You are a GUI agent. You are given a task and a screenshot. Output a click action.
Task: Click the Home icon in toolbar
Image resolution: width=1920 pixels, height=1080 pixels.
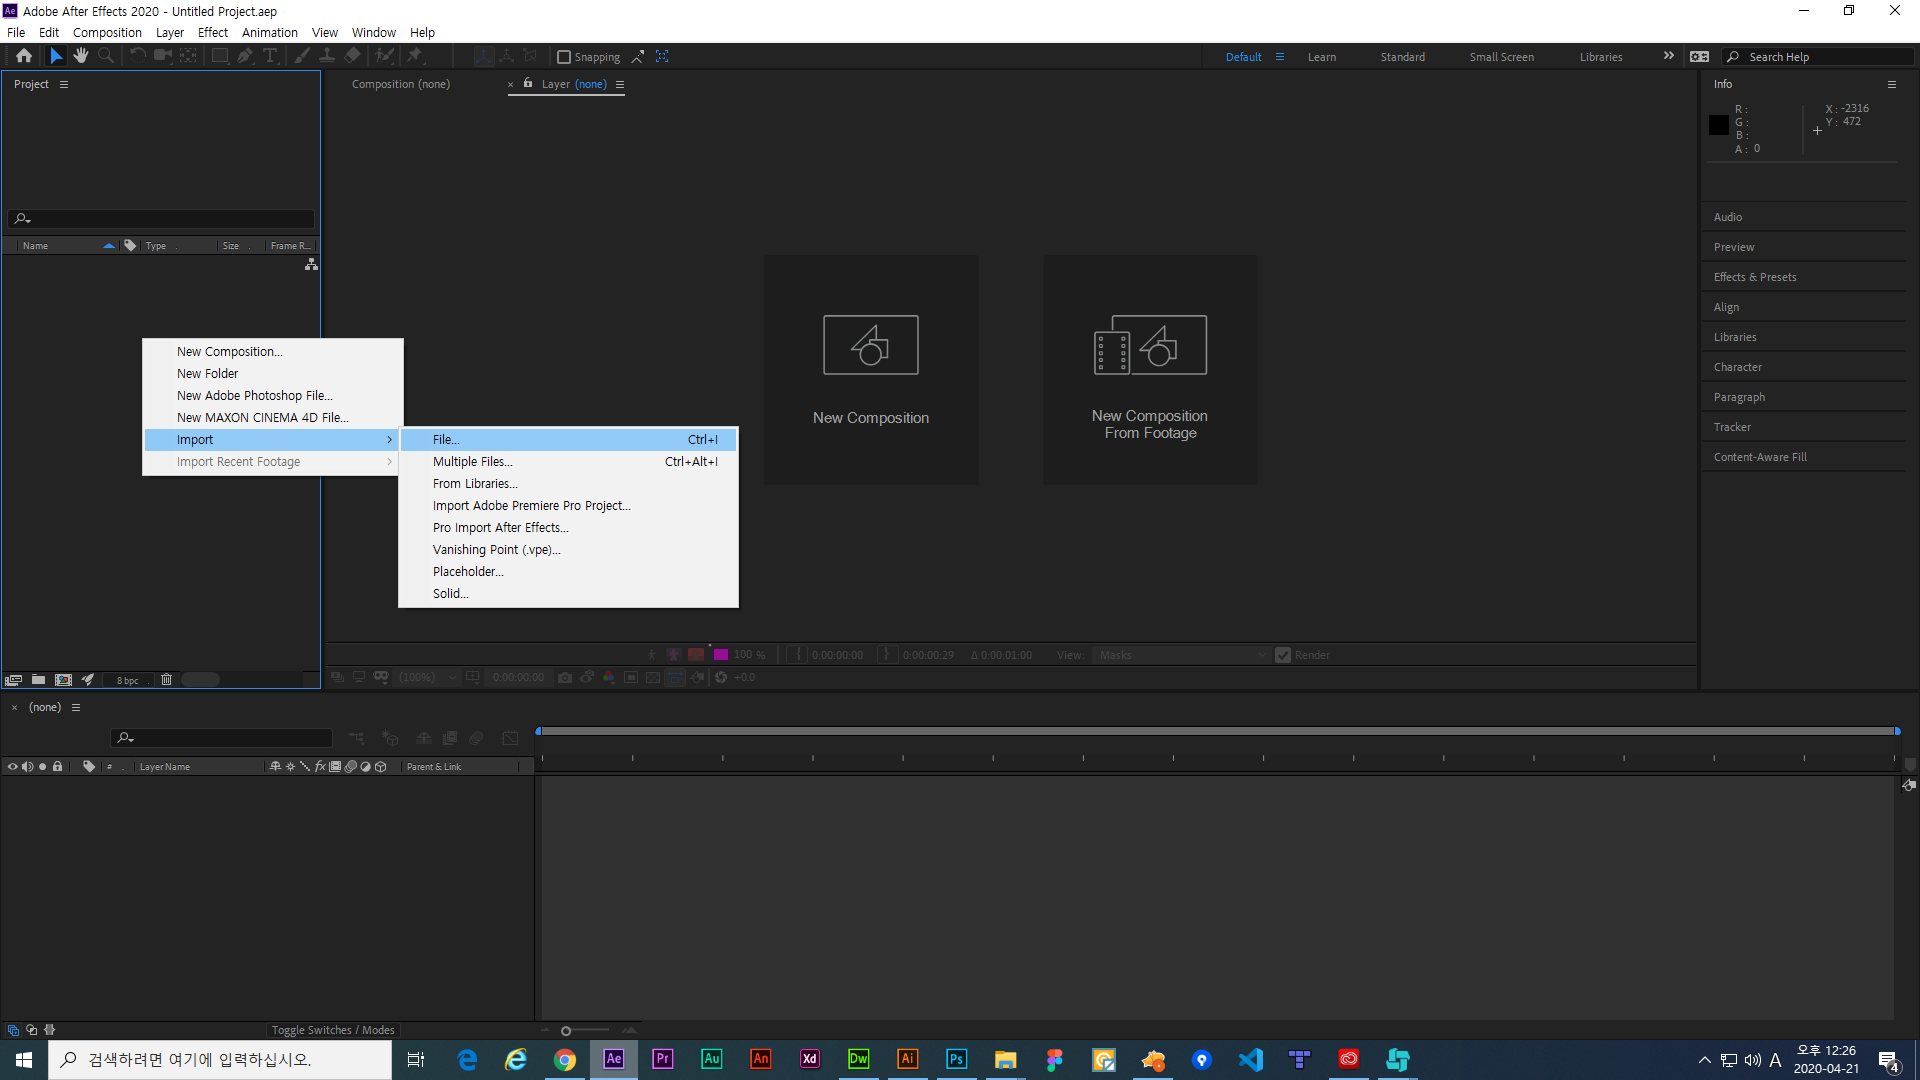[x=24, y=56]
